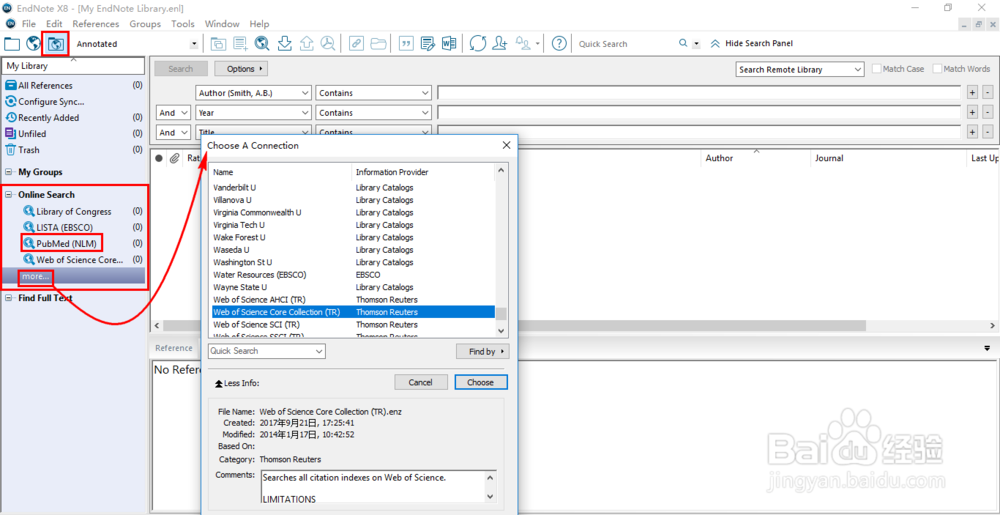Click Help question mark icon
Viewport: 1000px width, 515px height.
(559, 43)
